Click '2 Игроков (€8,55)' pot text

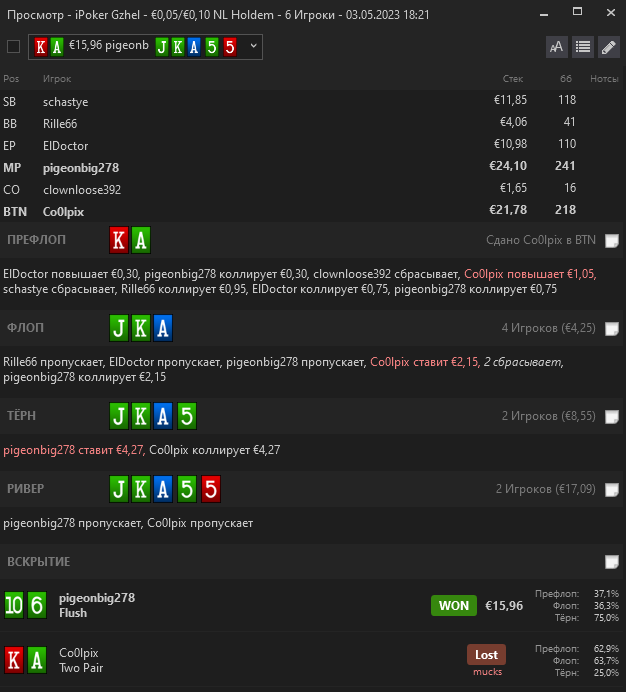(548, 416)
